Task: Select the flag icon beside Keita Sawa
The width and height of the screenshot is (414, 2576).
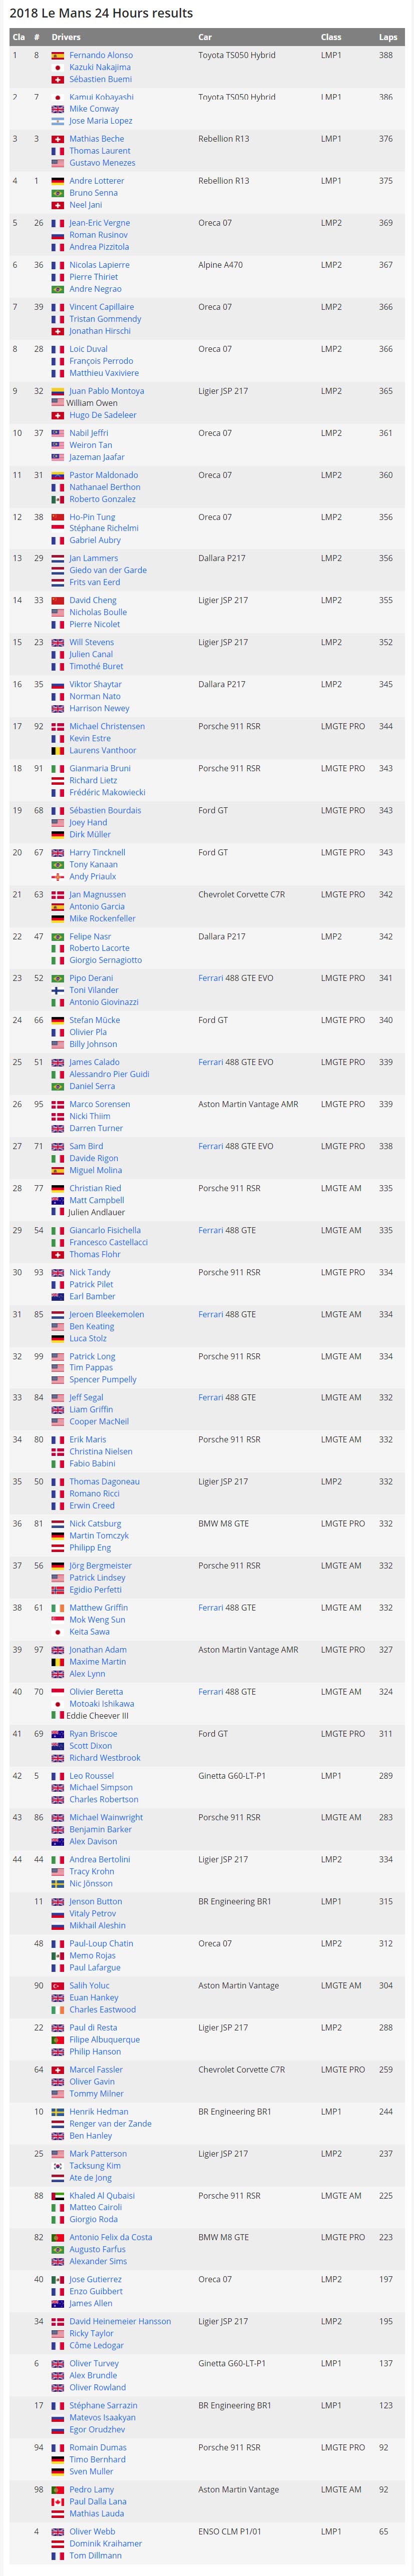Action: 58,1631
